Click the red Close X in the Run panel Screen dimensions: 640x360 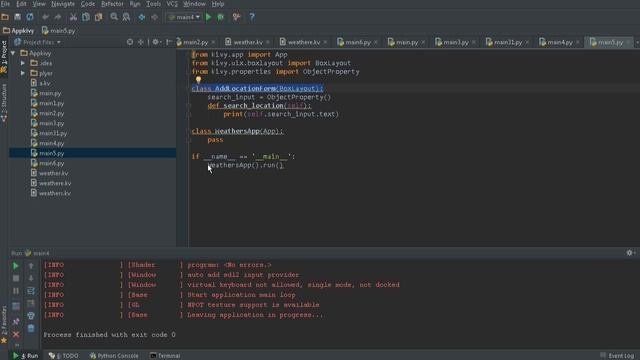[16, 334]
